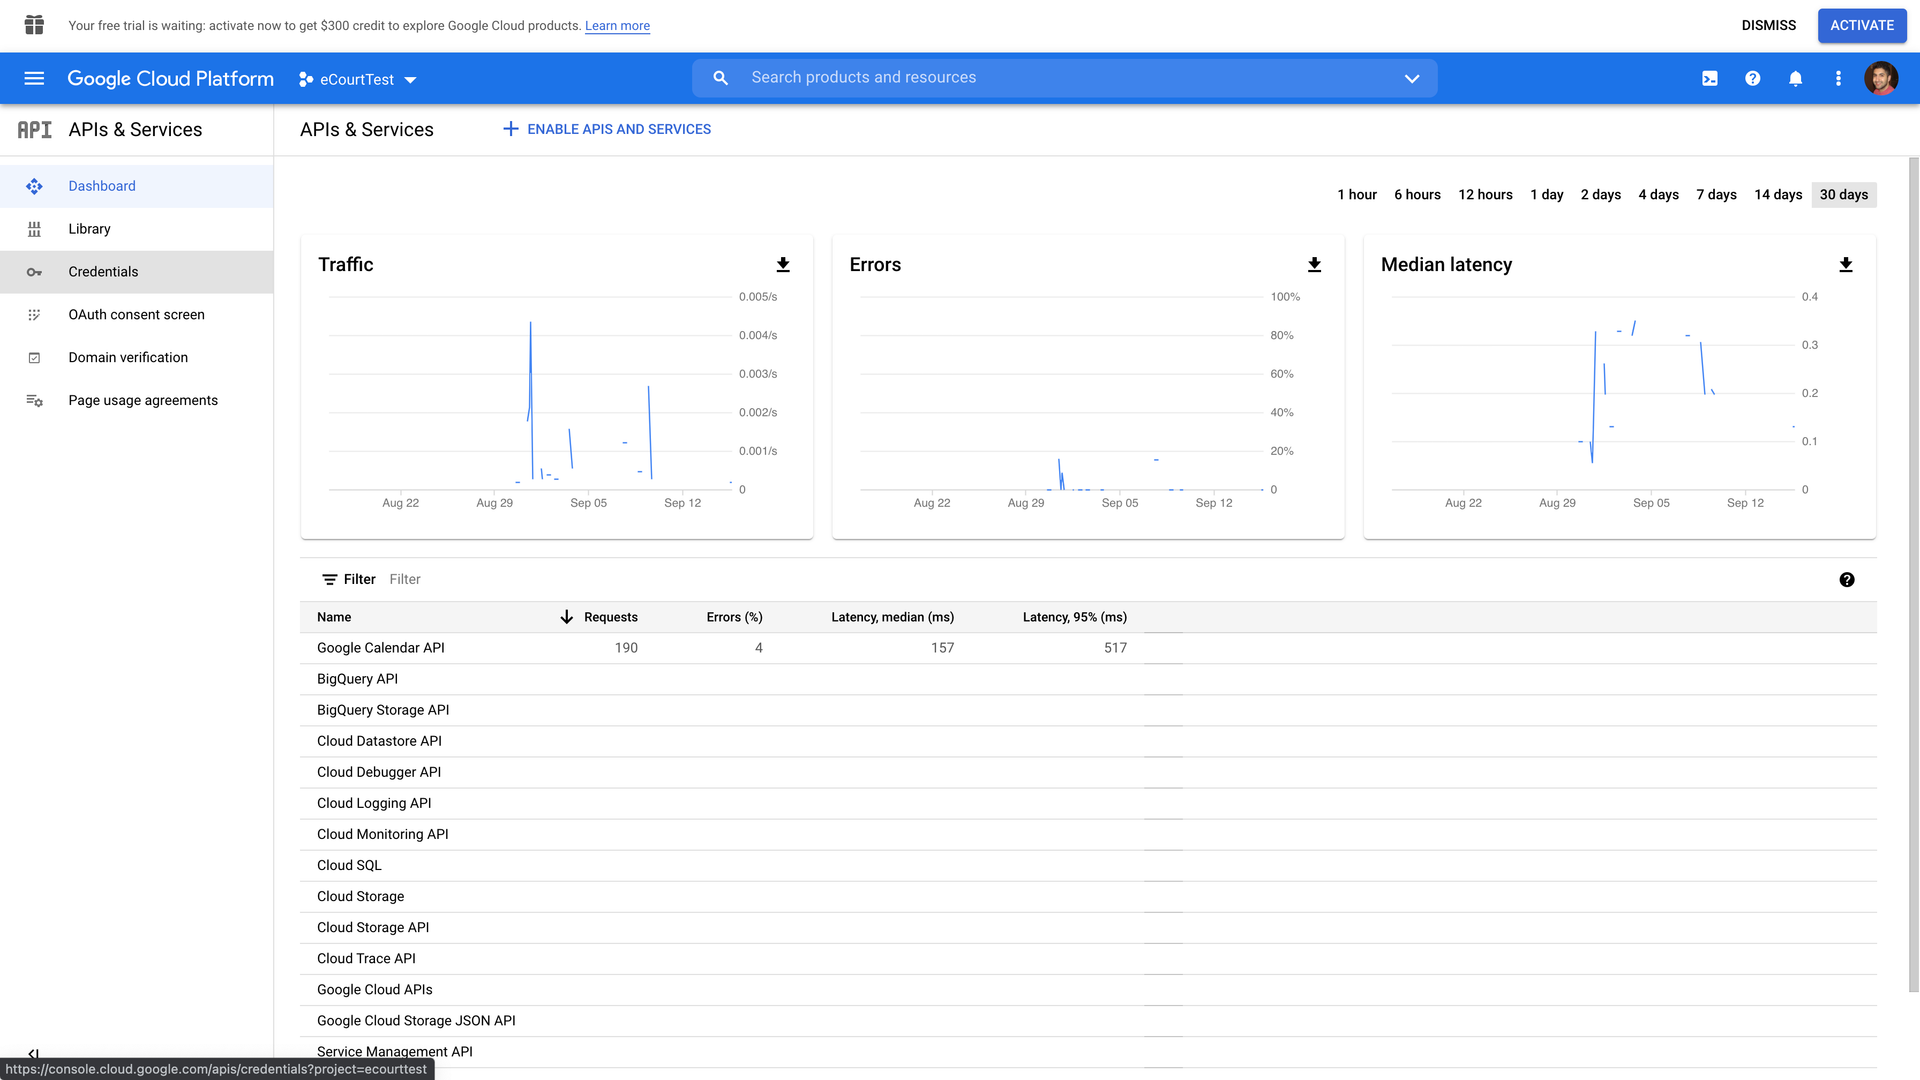Open the notifications bell
The width and height of the screenshot is (1920, 1080).
tap(1795, 78)
